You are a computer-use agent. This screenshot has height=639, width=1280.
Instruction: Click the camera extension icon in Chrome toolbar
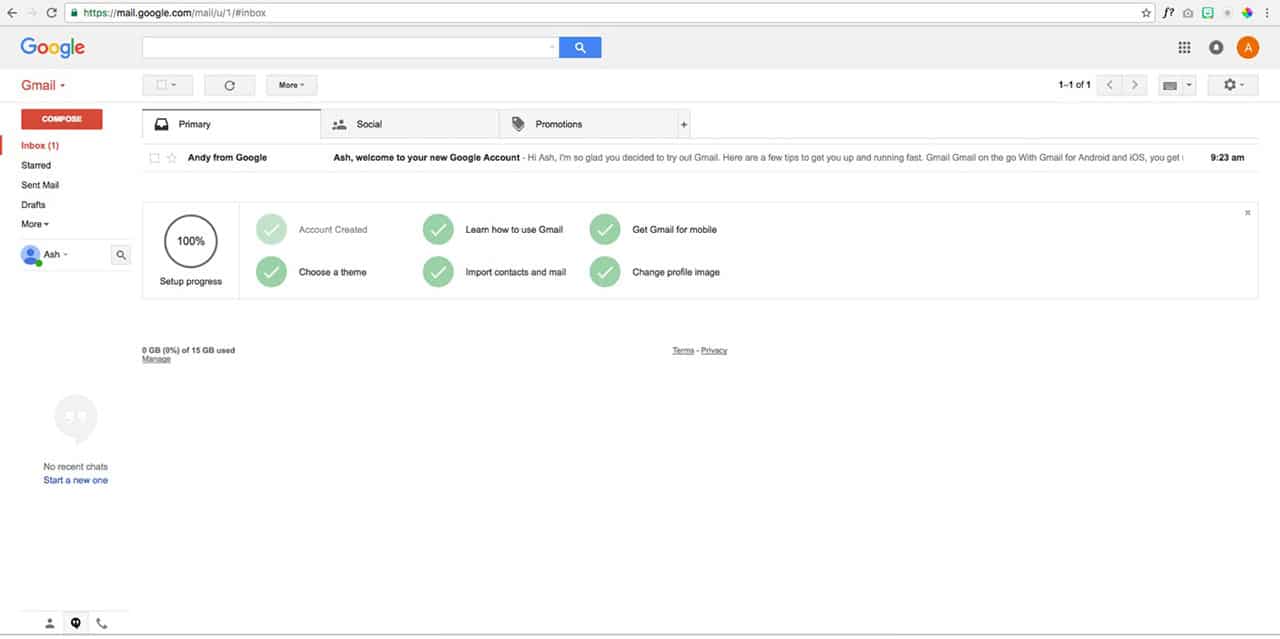[x=1187, y=13]
